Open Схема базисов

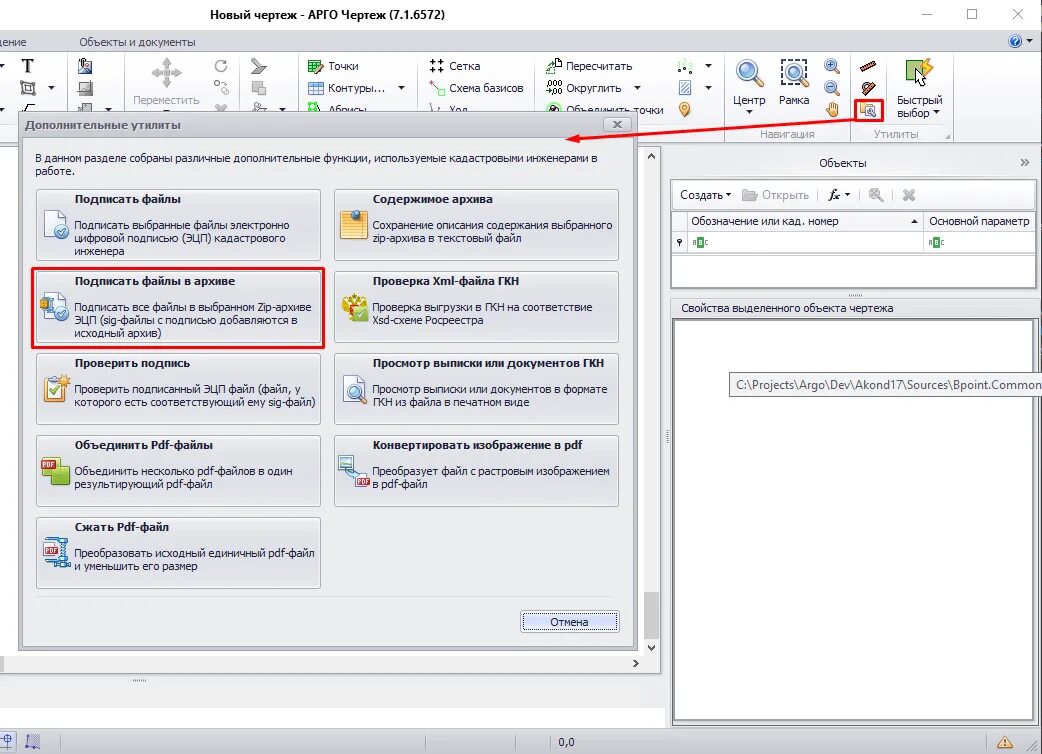coord(476,88)
